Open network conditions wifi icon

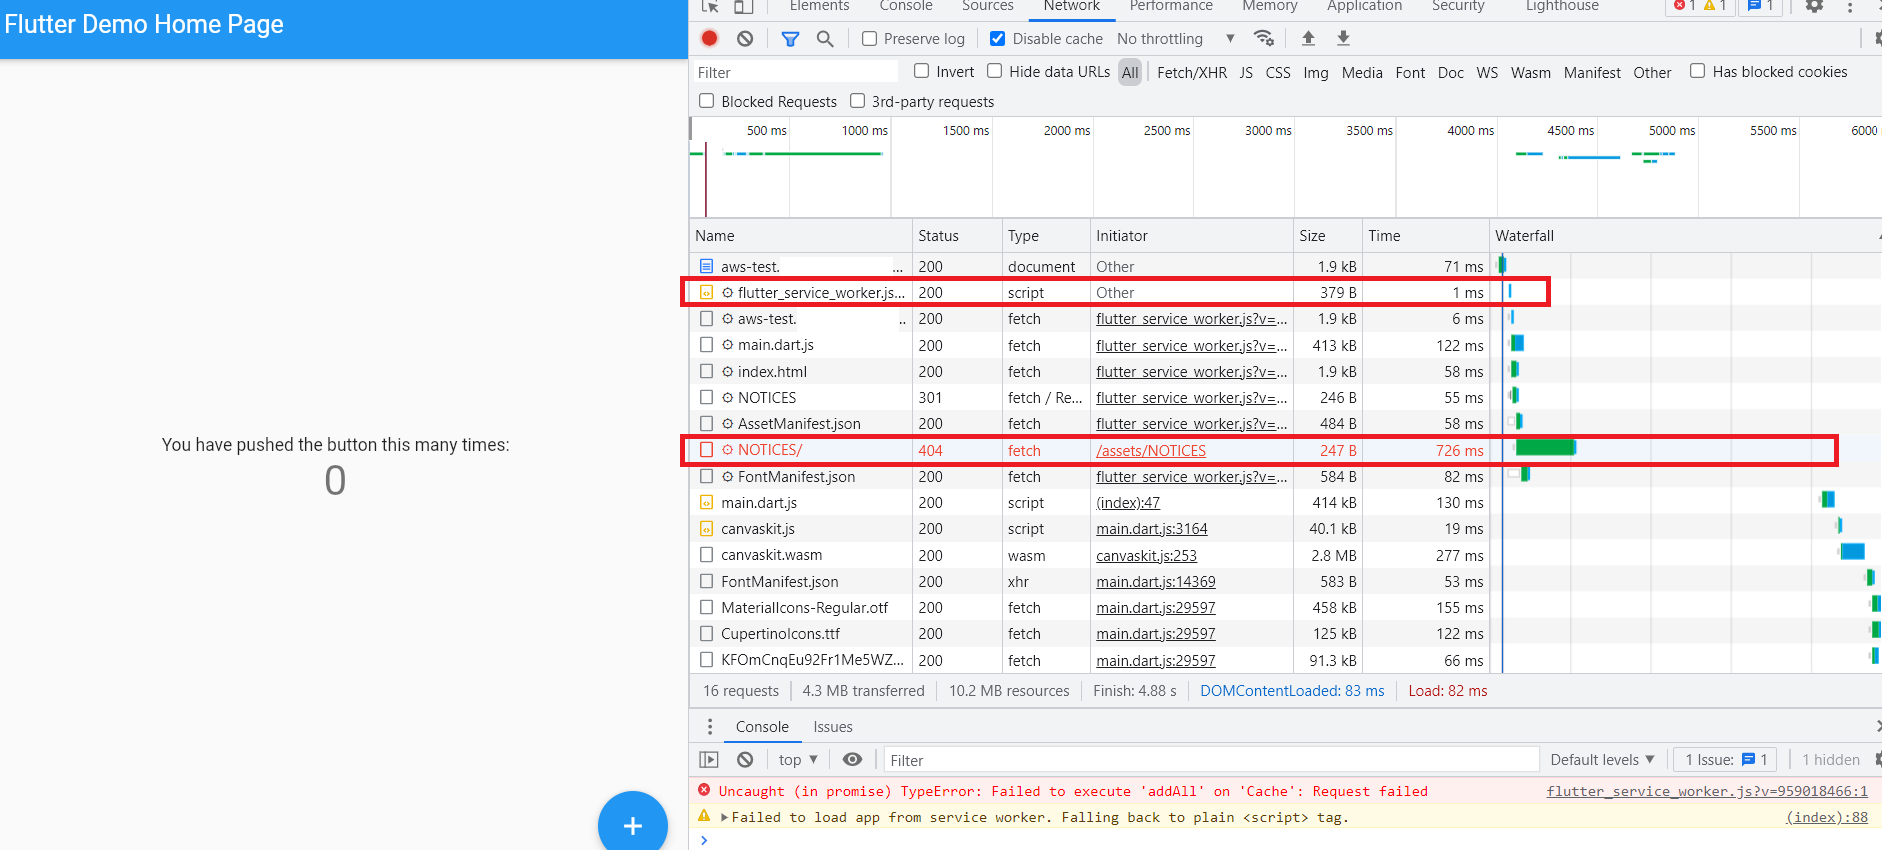[x=1264, y=38]
